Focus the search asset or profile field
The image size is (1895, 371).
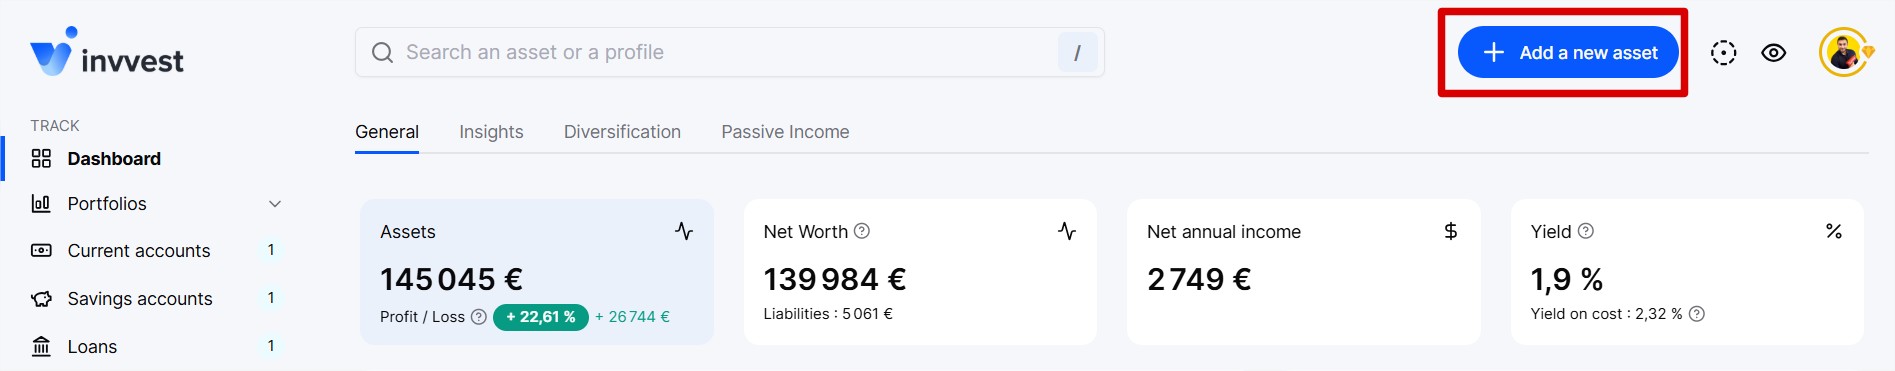coord(730,52)
